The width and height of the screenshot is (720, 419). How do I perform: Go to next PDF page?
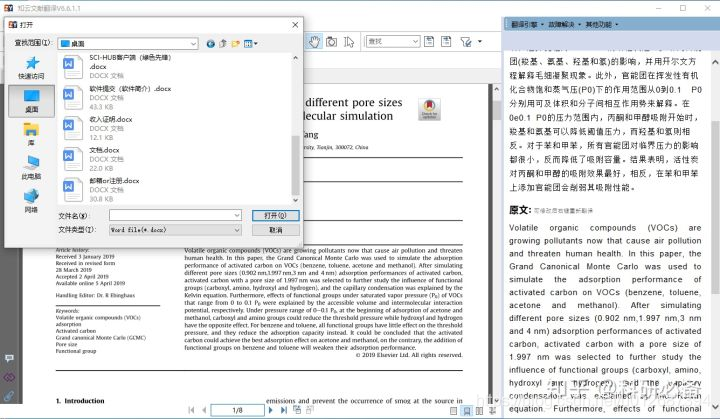[x=270, y=410]
